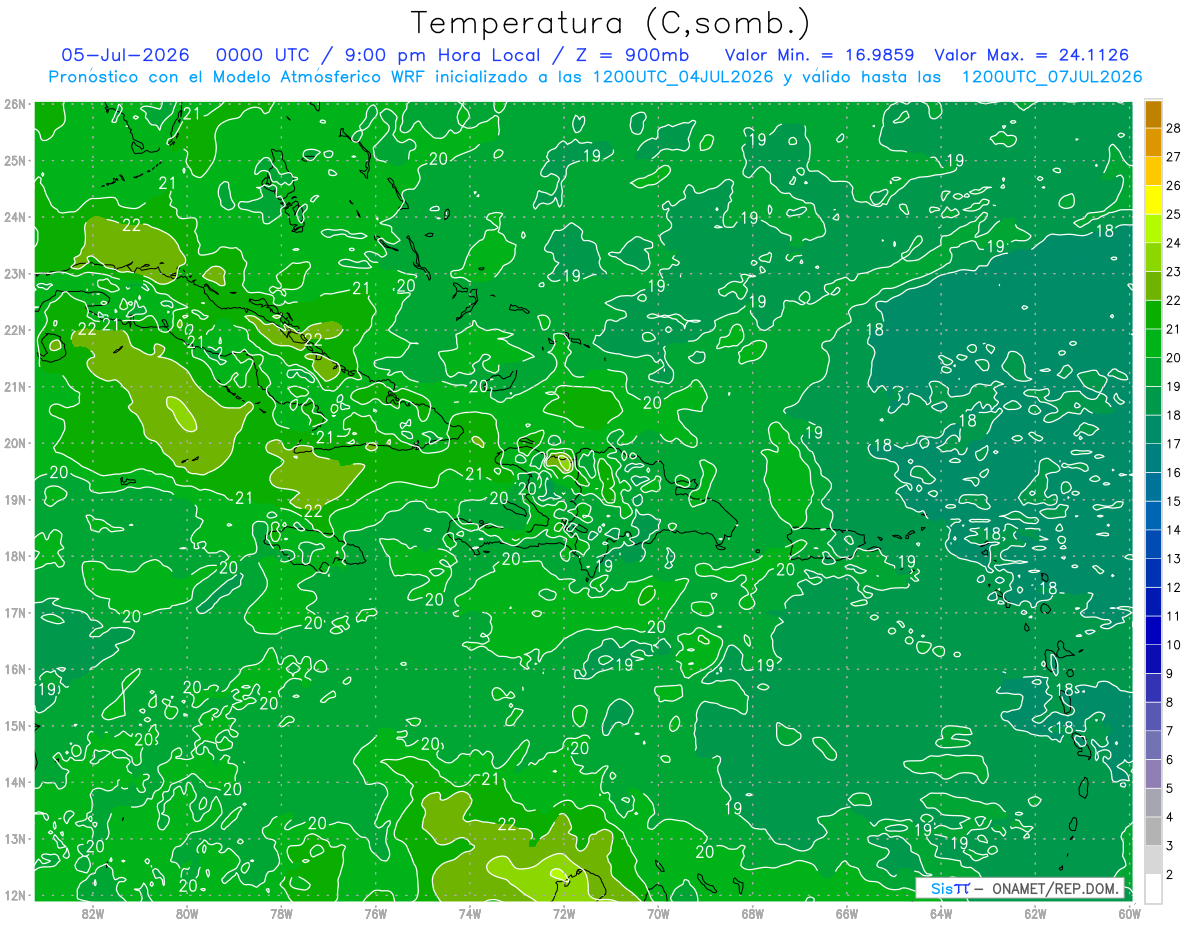The width and height of the screenshot is (1200, 927).
Task: Click latitude axis label '20N'
Action: 15,443
